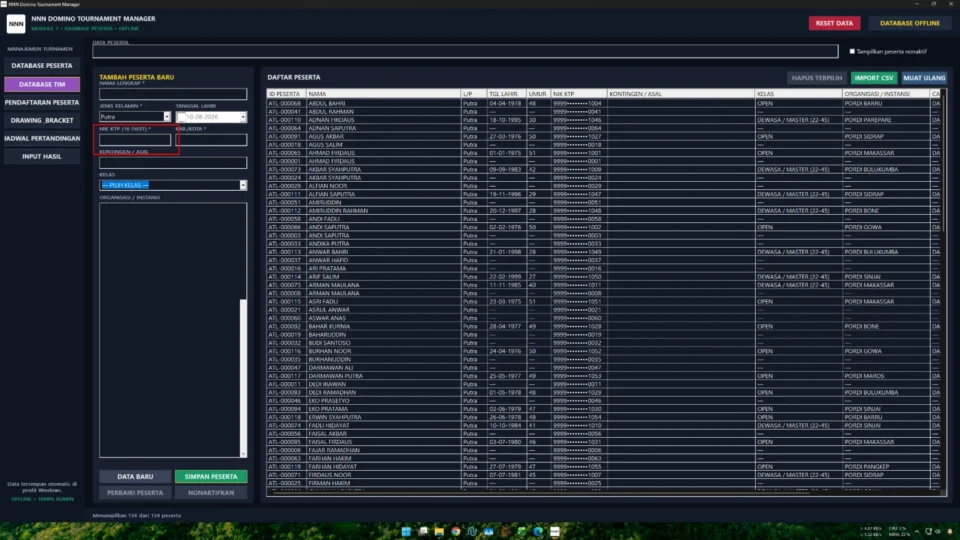Launch Google Chrome from the taskbar
The image size is (960, 540).
456,531
